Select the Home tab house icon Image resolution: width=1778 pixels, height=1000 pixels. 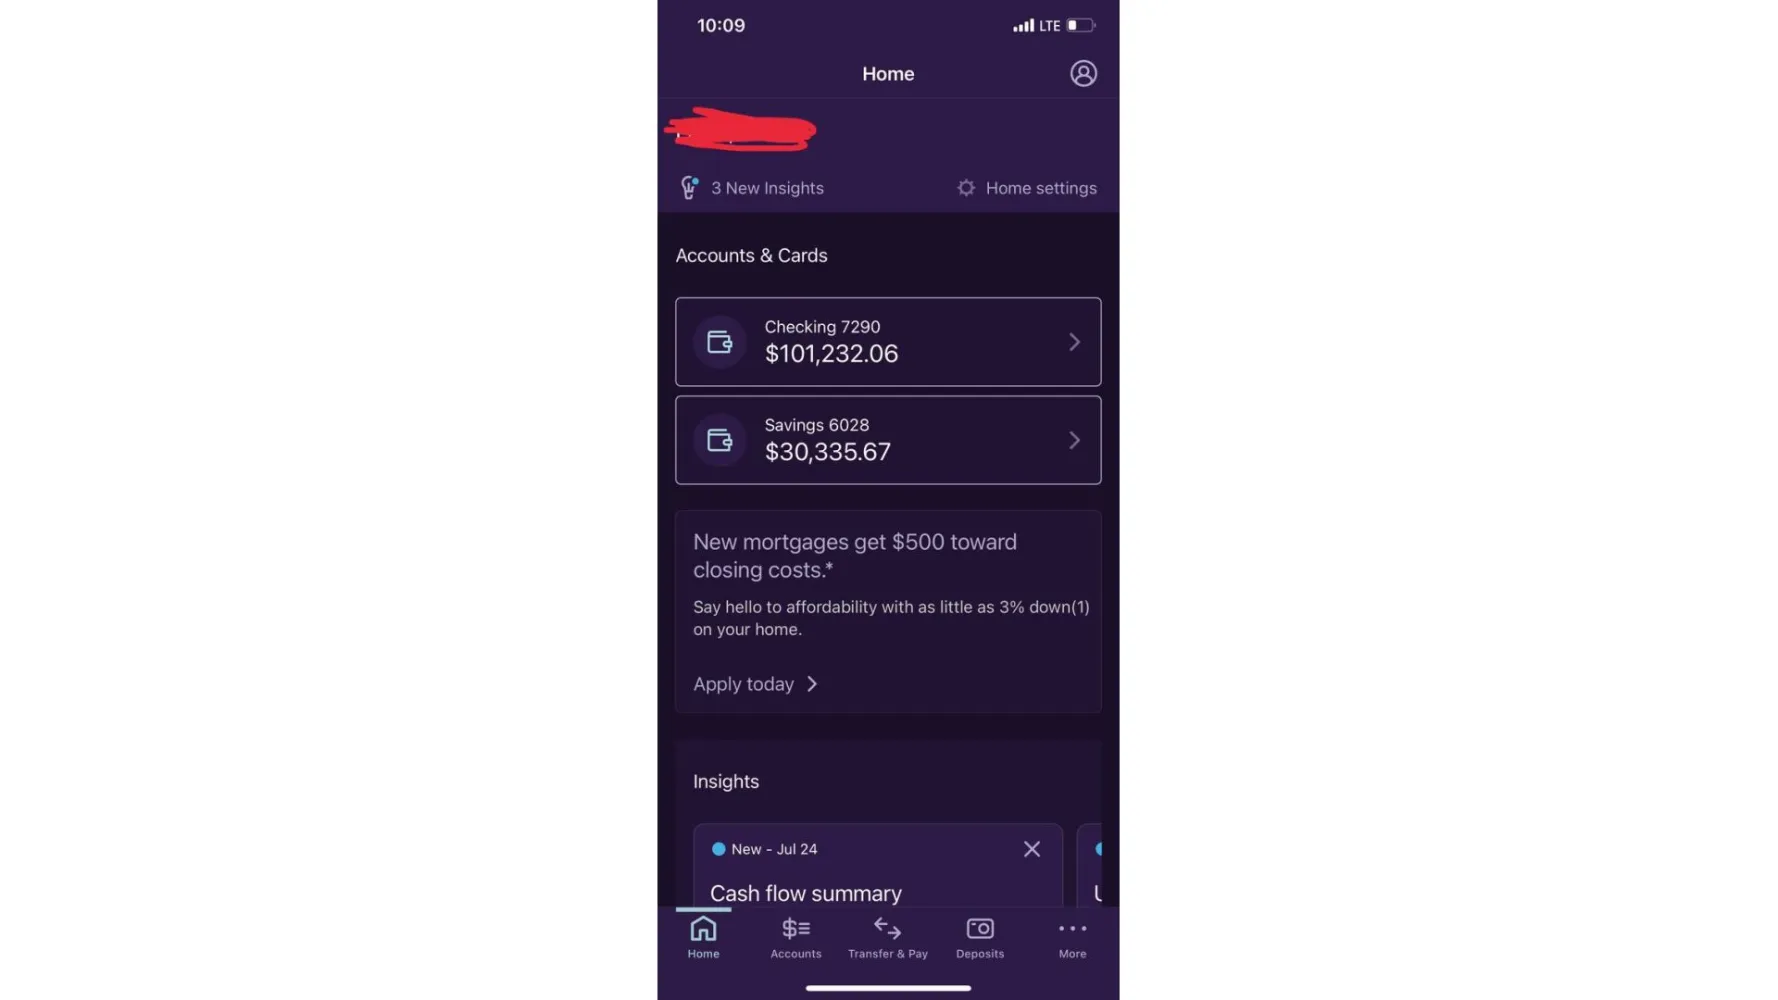[x=703, y=928]
